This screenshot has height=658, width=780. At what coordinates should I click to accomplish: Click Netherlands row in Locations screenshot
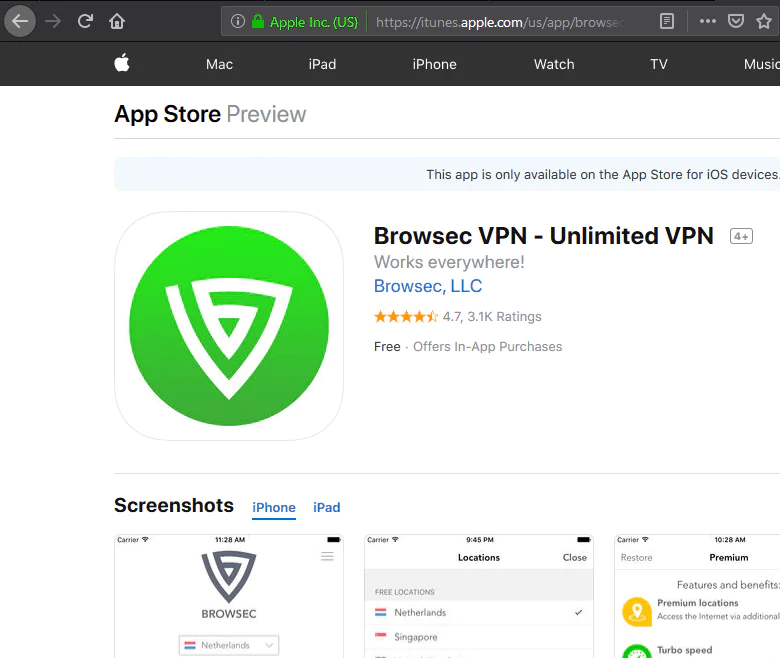pos(479,612)
